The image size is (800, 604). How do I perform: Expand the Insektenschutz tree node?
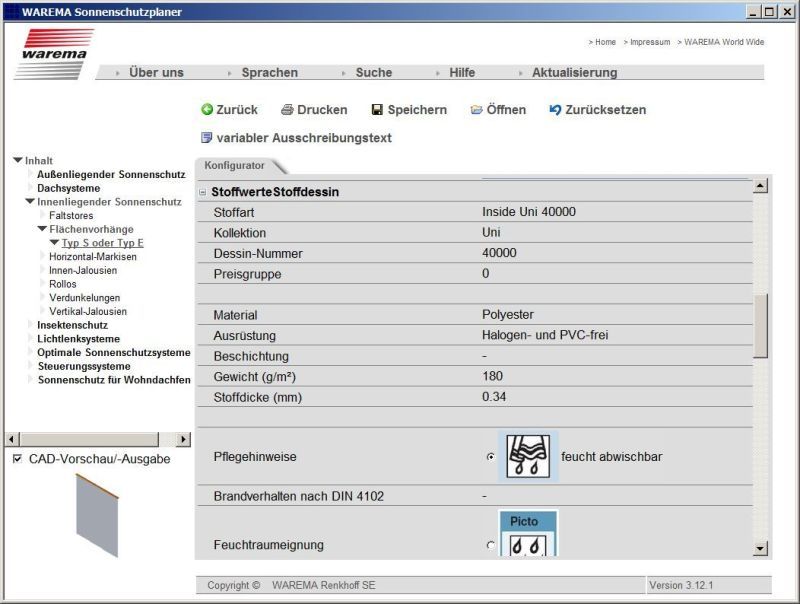pyautogui.click(x=31, y=324)
